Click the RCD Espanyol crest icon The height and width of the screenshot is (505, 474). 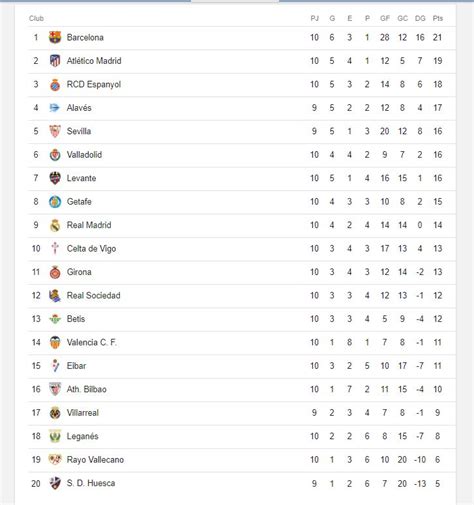coord(55,84)
